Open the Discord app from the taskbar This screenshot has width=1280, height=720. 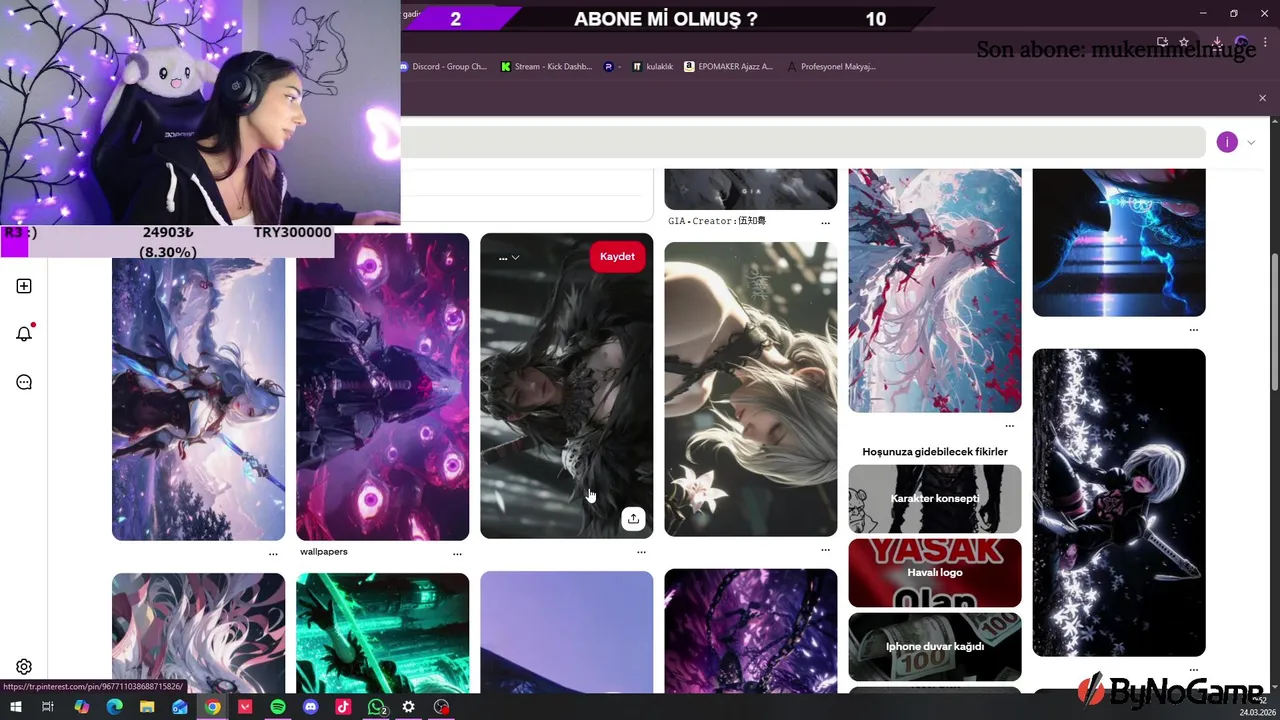tap(311, 707)
